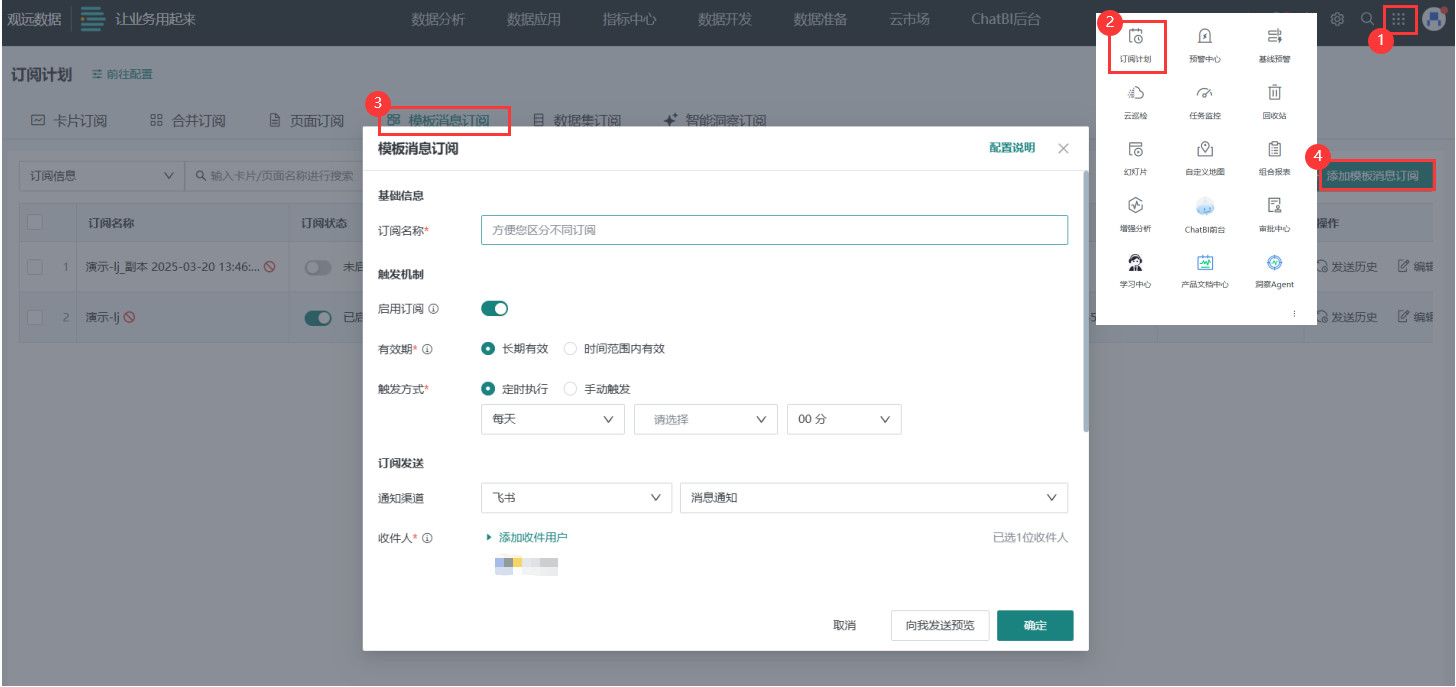Viewport: 1456px width, 687px height.
Task: Expand the 飞书 notification channel dropdown
Action: click(x=576, y=497)
